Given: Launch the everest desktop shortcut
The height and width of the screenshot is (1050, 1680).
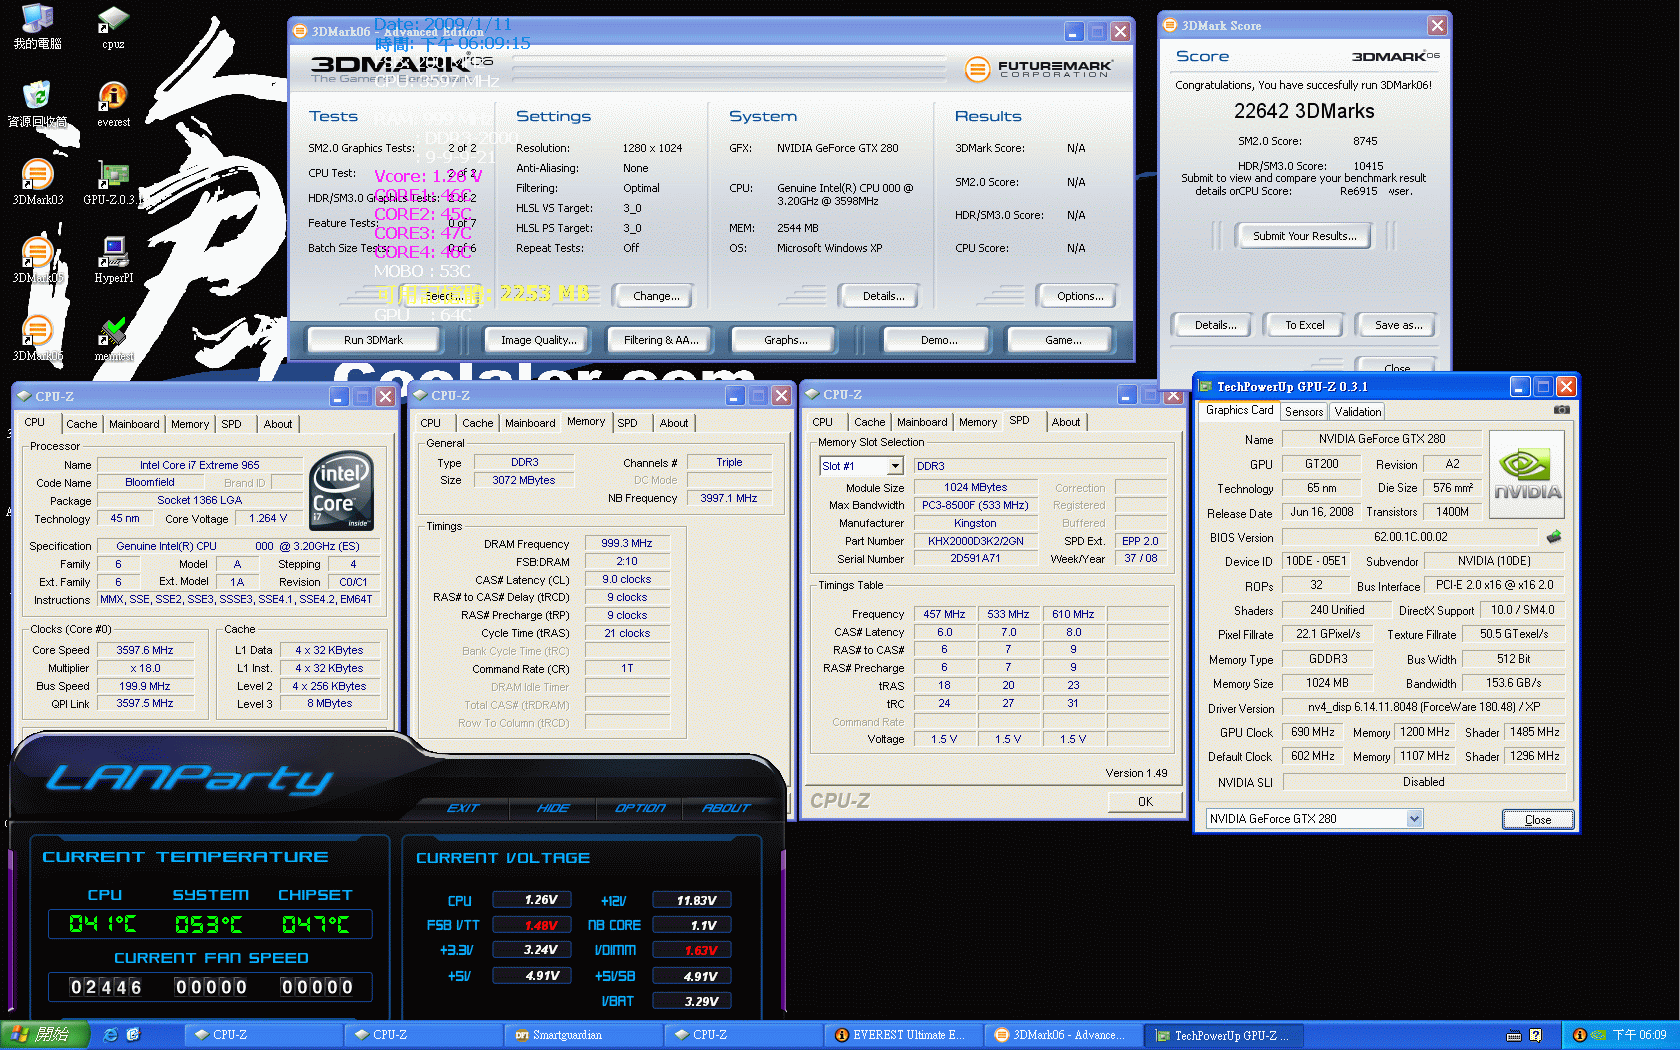Looking at the screenshot, I should [113, 104].
